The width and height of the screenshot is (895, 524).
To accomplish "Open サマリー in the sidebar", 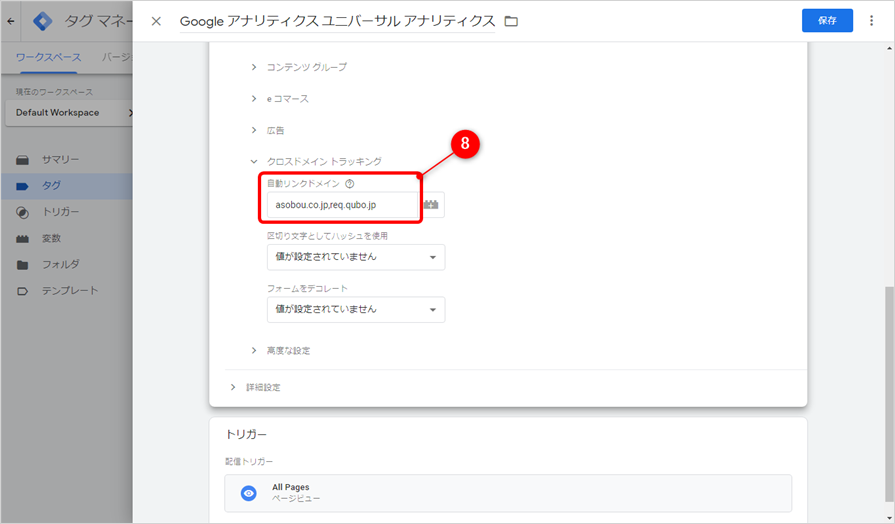I will [60, 160].
